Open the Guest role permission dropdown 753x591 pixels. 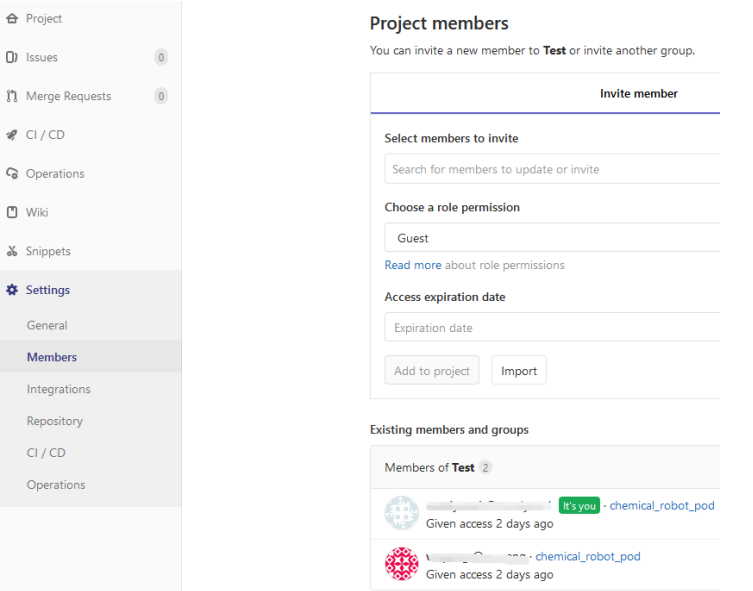tap(552, 238)
